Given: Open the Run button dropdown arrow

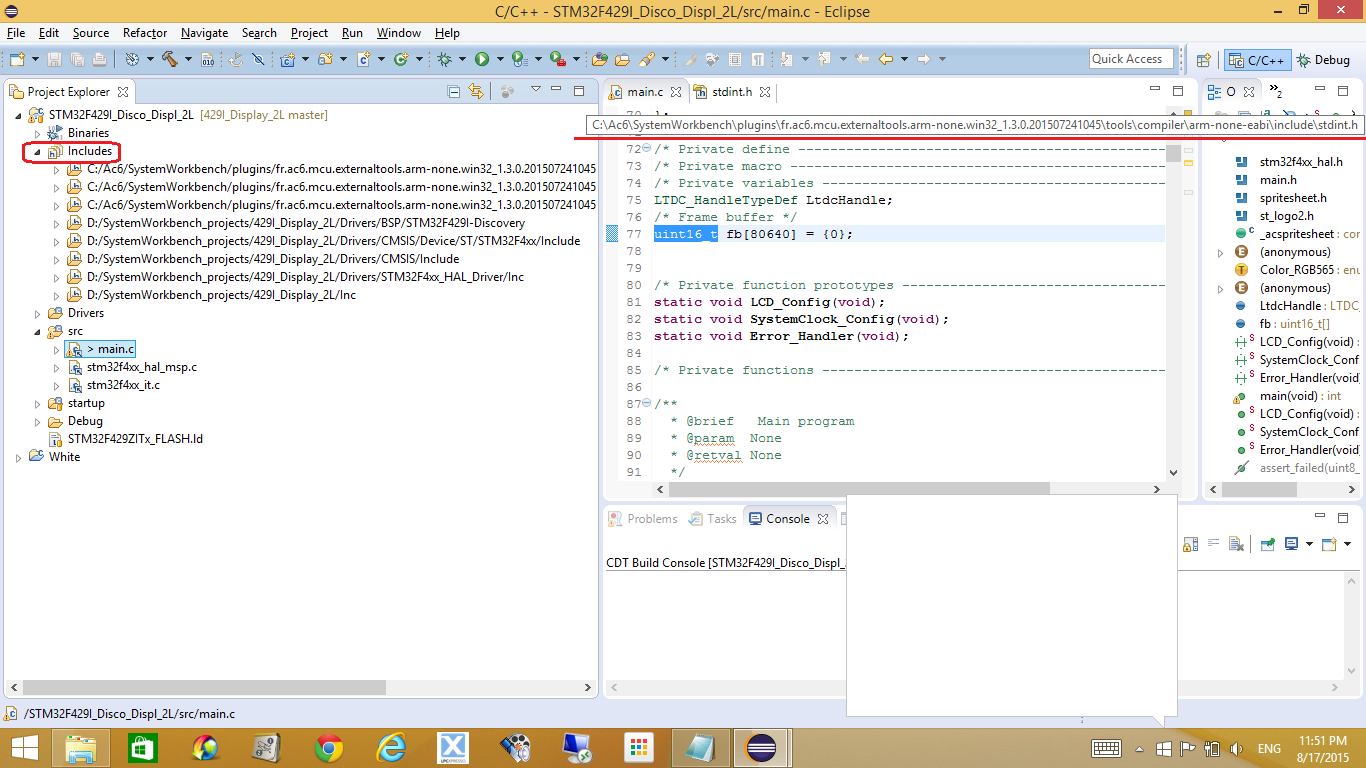Looking at the screenshot, I should tap(499, 60).
